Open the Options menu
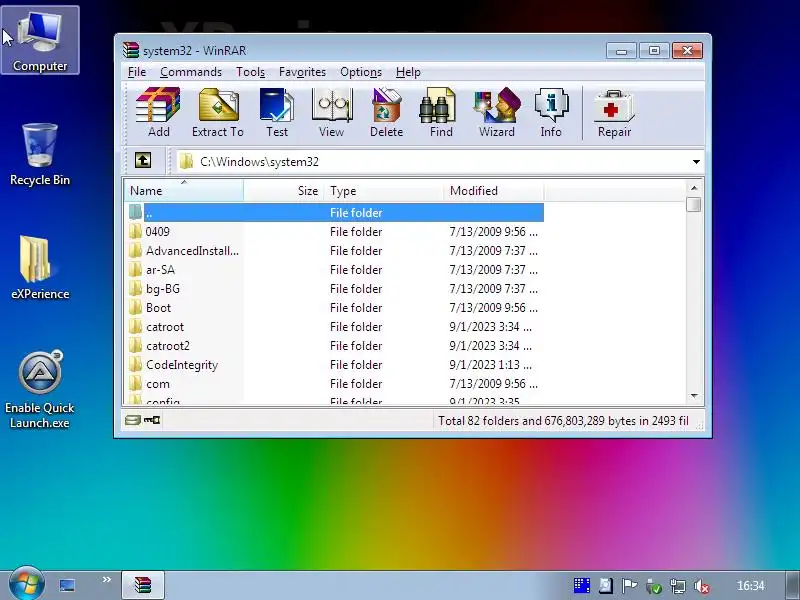This screenshot has height=600, width=800. click(361, 72)
